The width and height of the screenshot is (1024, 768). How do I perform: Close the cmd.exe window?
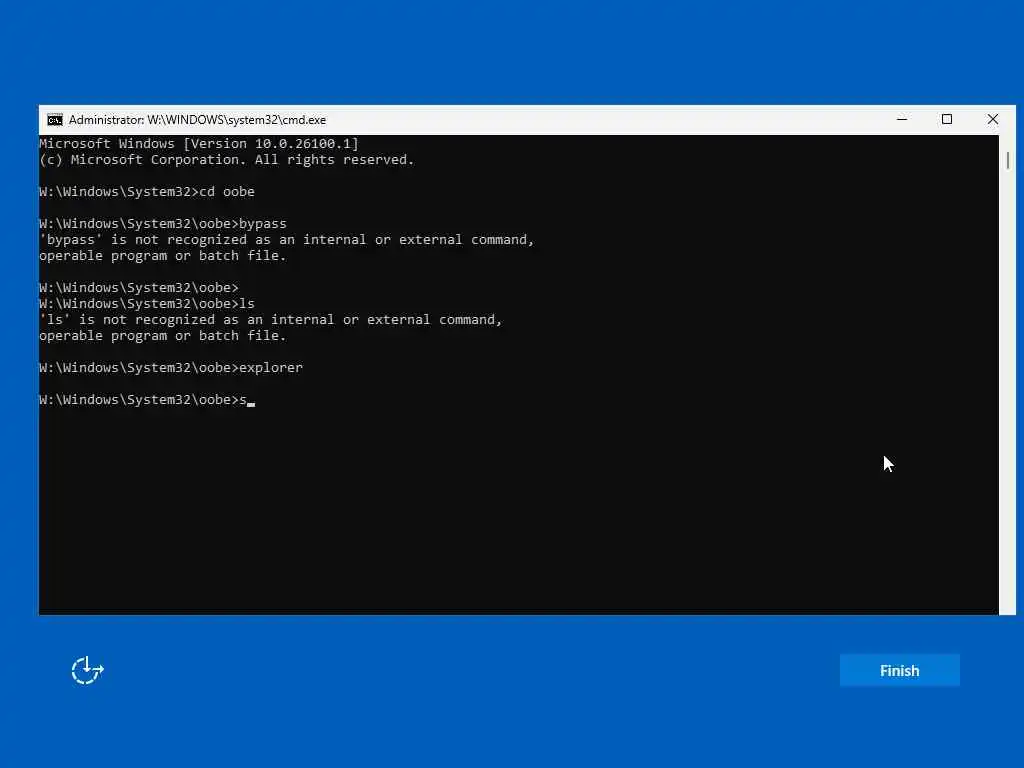[993, 120]
